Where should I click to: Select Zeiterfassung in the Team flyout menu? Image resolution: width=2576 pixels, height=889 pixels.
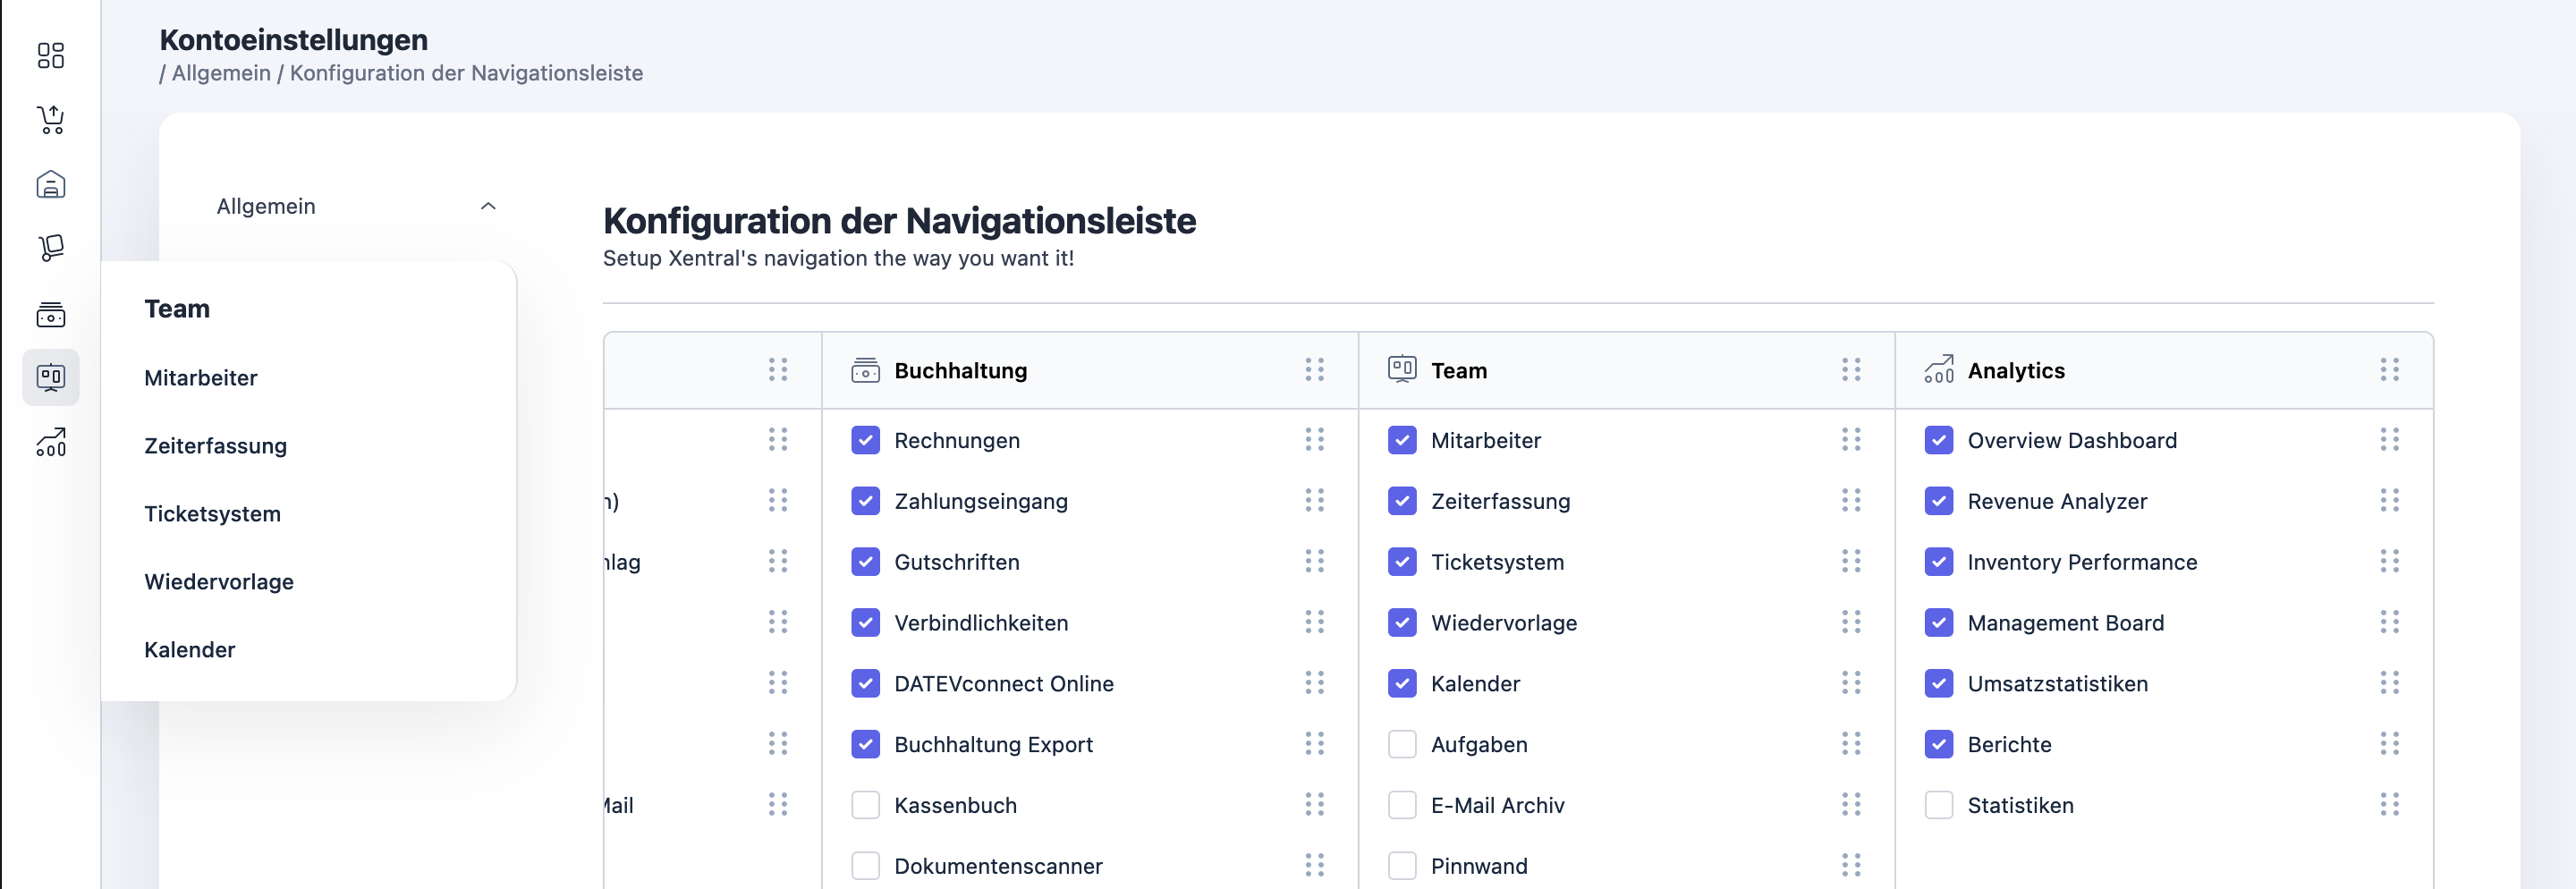pos(215,446)
